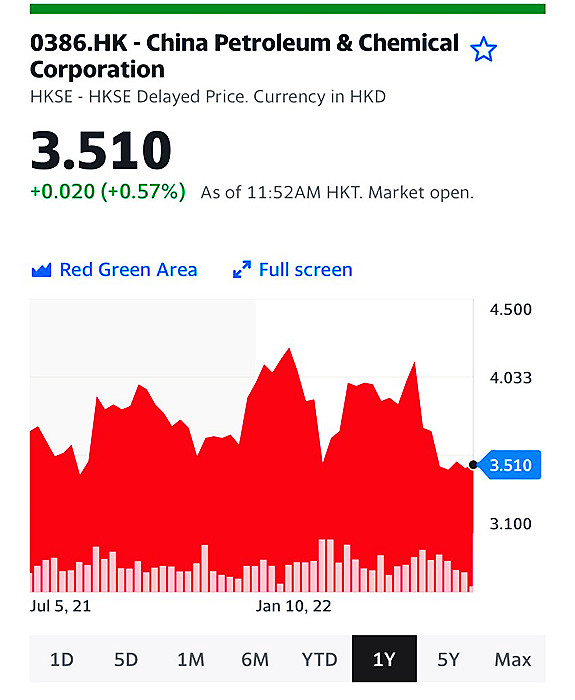Switch chart to 1M range

click(x=191, y=659)
